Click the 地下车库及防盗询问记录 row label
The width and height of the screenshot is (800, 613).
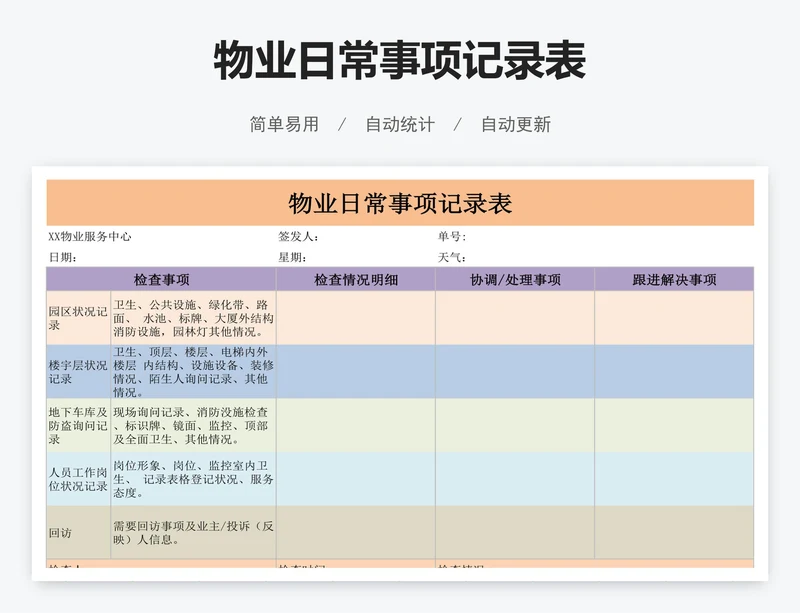tap(78, 425)
